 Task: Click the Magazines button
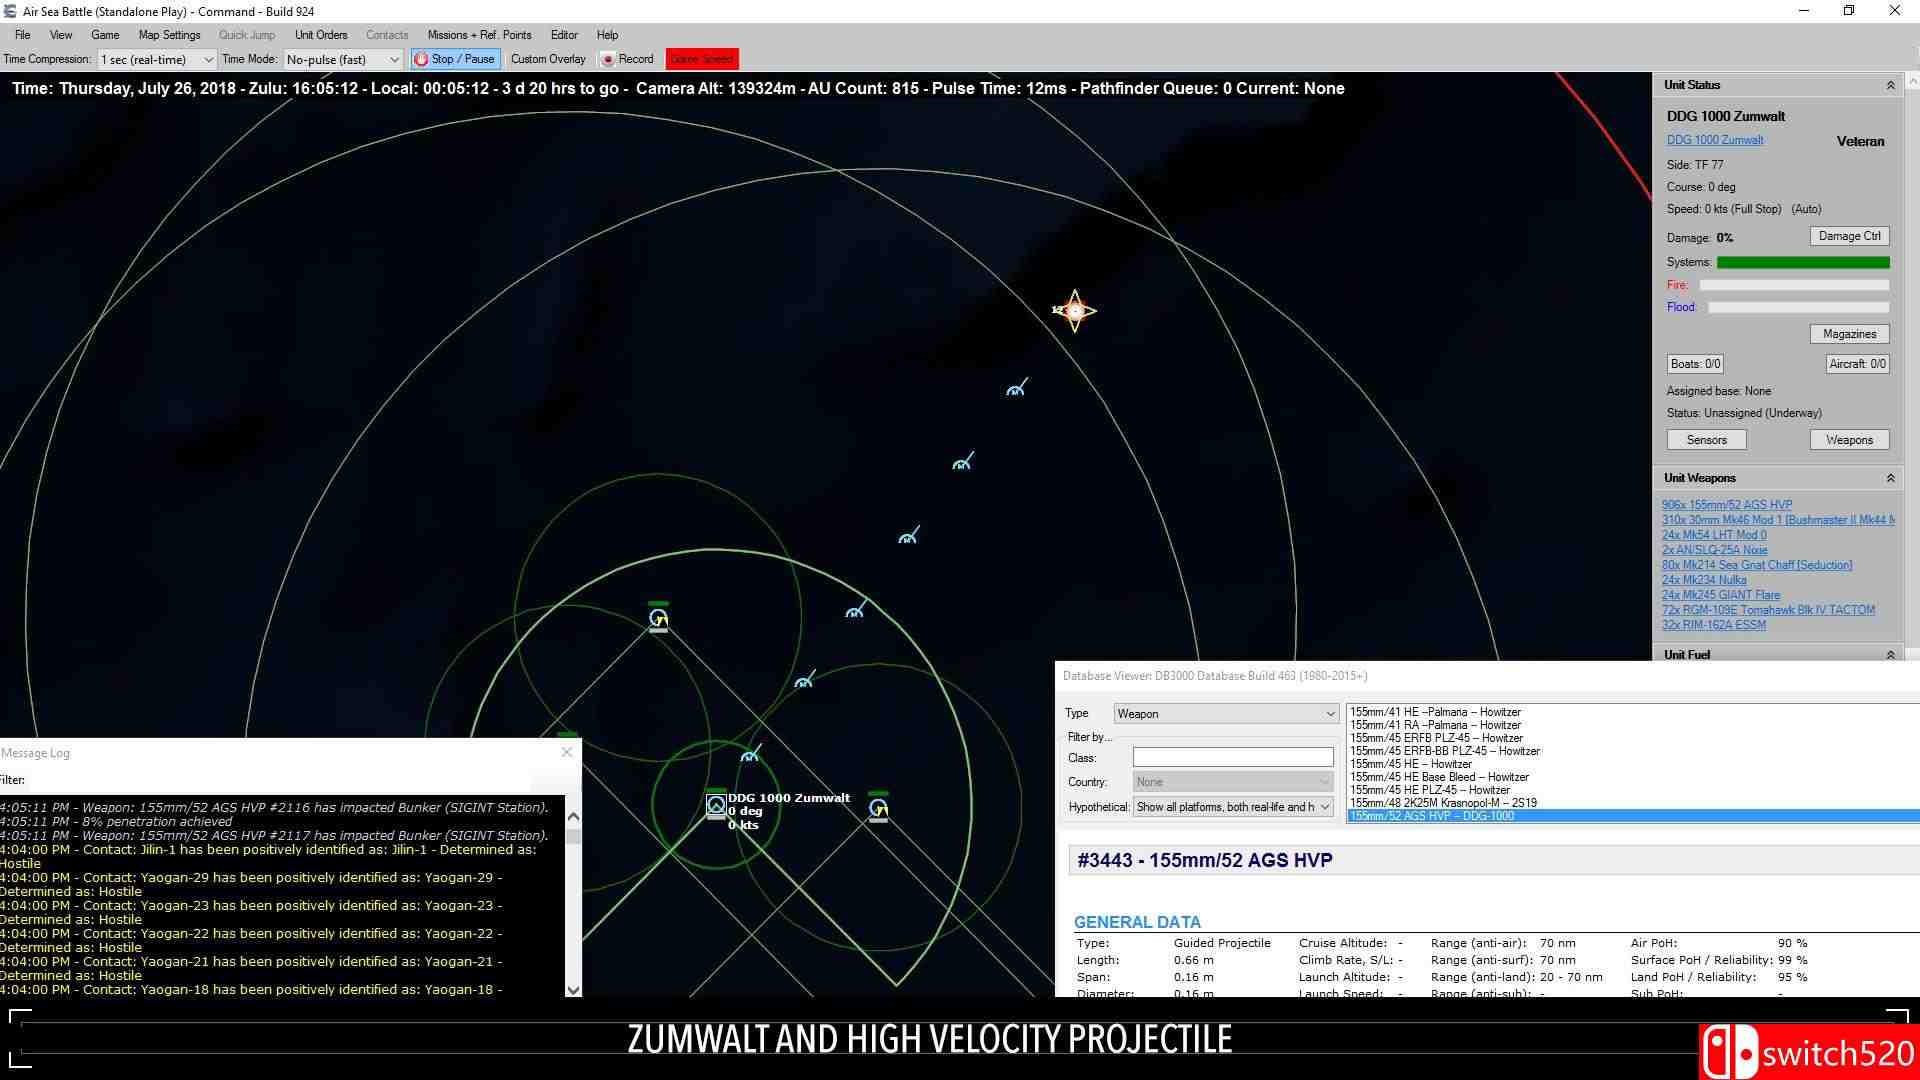1849,334
